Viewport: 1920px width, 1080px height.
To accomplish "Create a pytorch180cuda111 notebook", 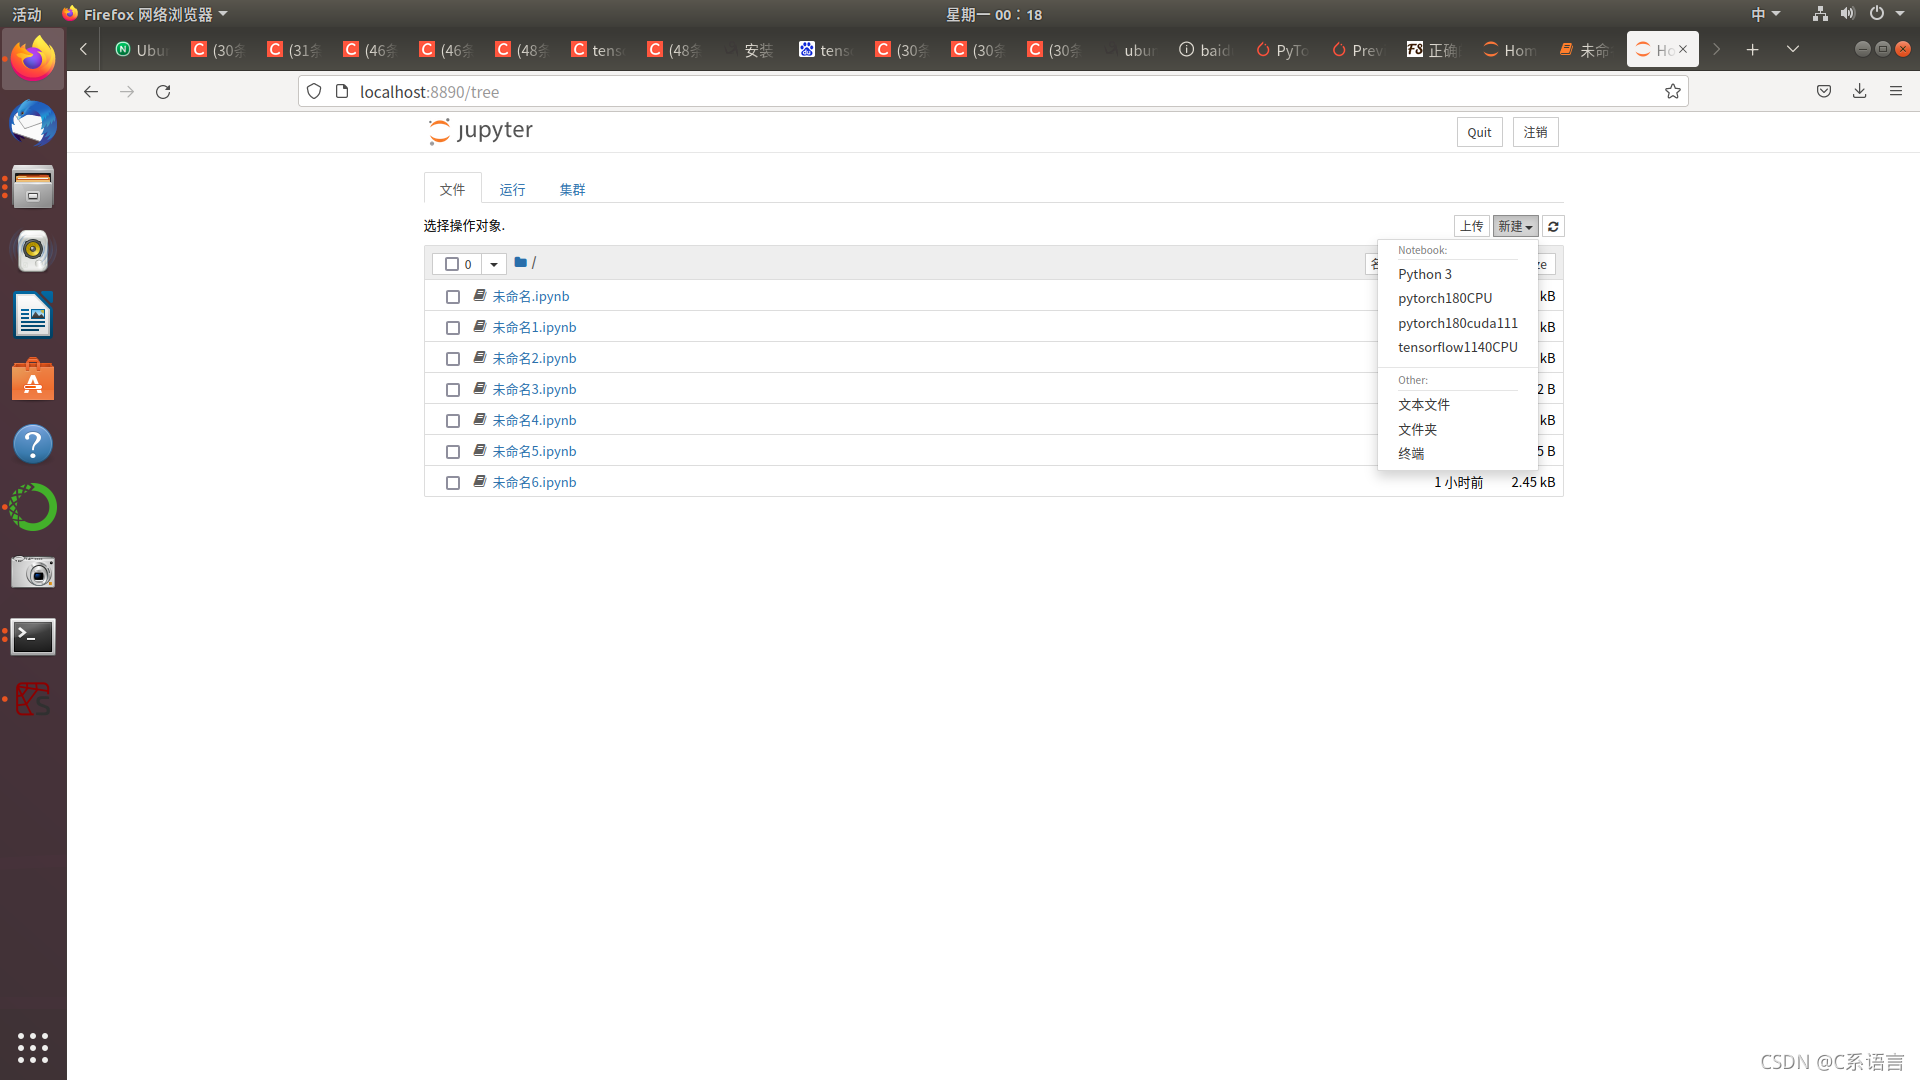I will tap(1457, 323).
